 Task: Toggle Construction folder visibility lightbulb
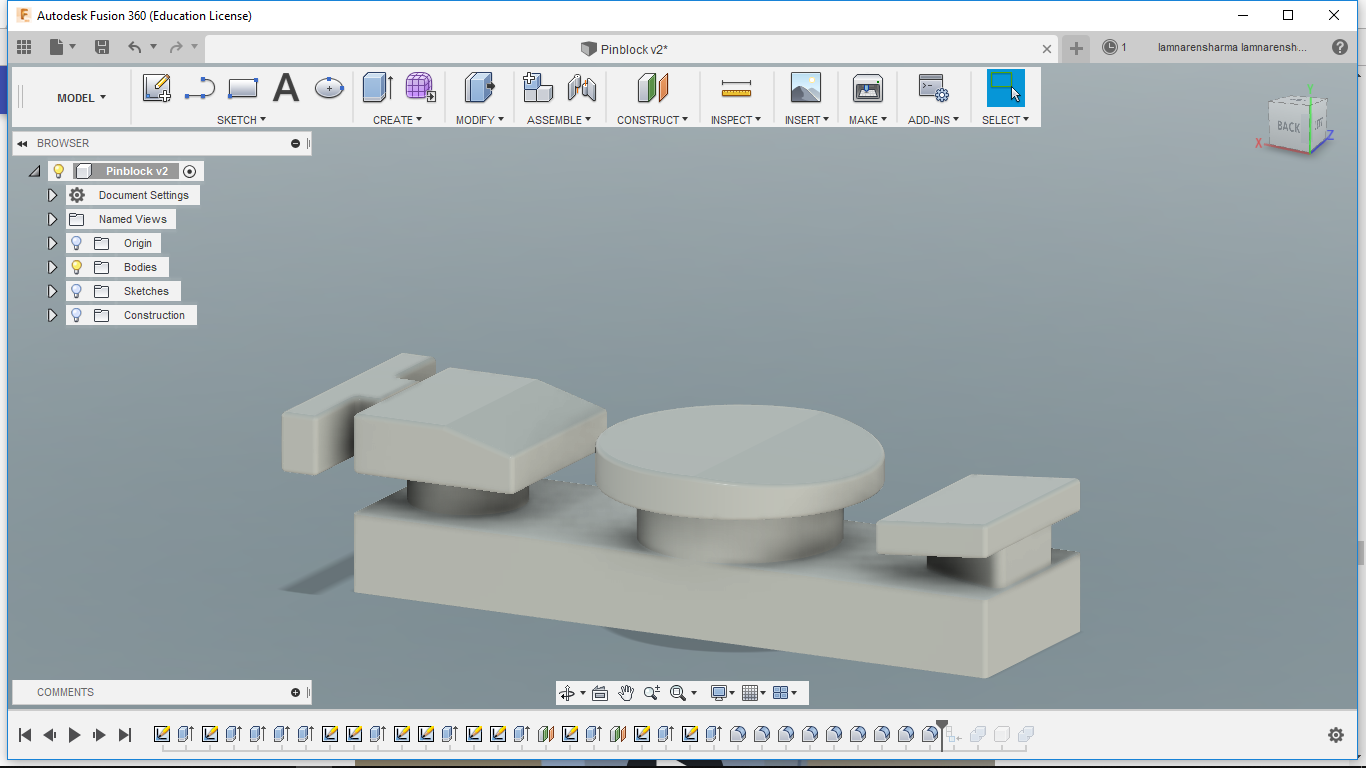pyautogui.click(x=76, y=315)
